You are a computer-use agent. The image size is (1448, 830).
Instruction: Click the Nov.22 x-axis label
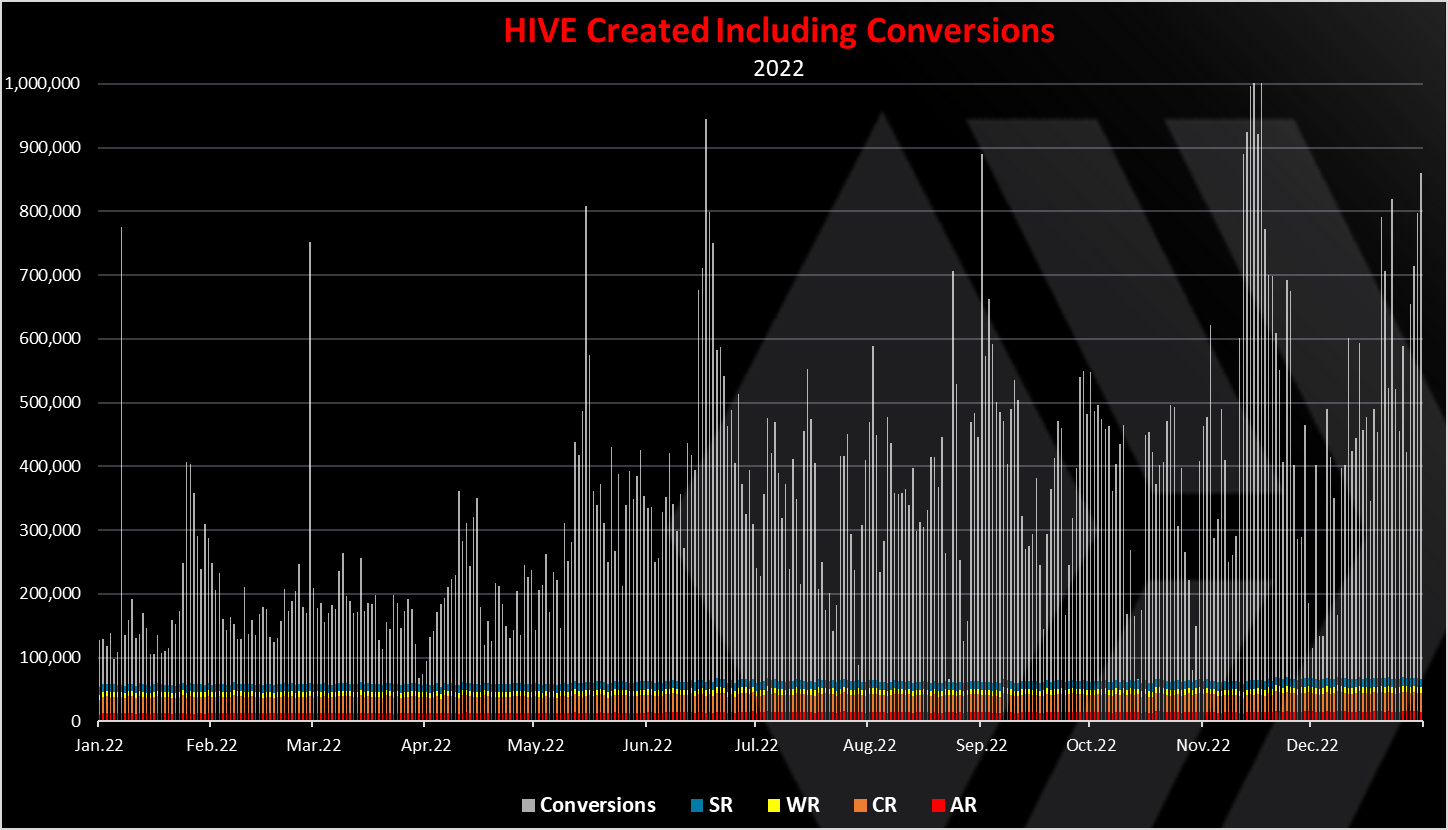(1203, 745)
